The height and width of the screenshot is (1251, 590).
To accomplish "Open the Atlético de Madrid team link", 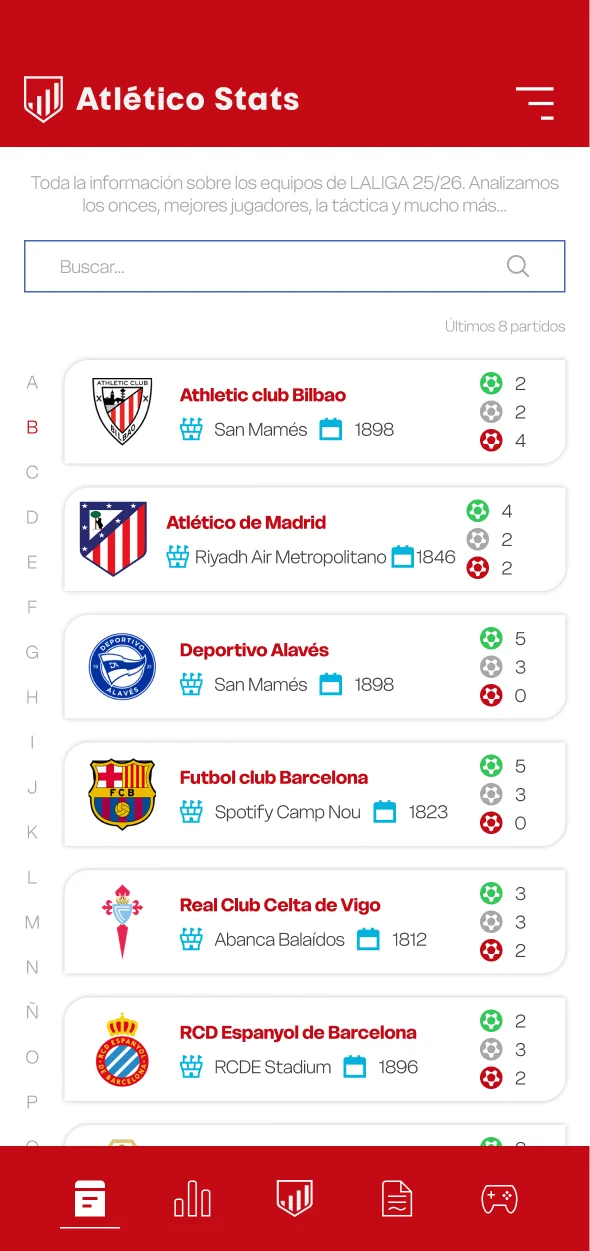I will (246, 522).
